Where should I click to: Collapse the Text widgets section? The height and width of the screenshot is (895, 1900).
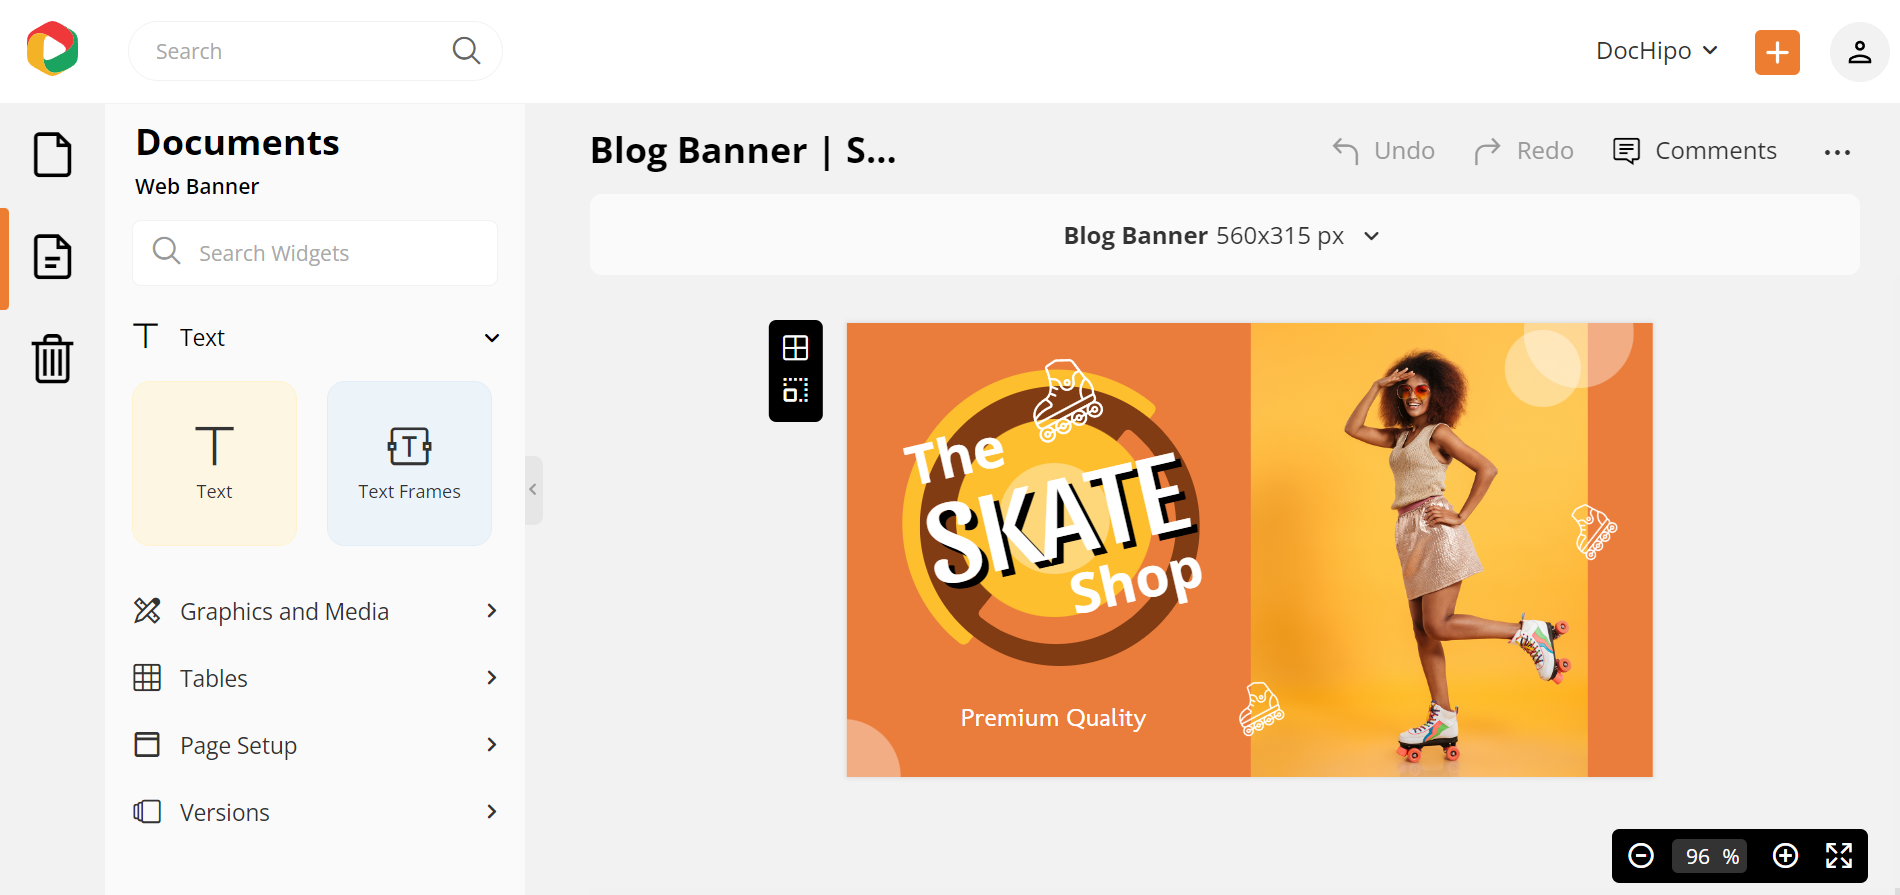pos(491,338)
